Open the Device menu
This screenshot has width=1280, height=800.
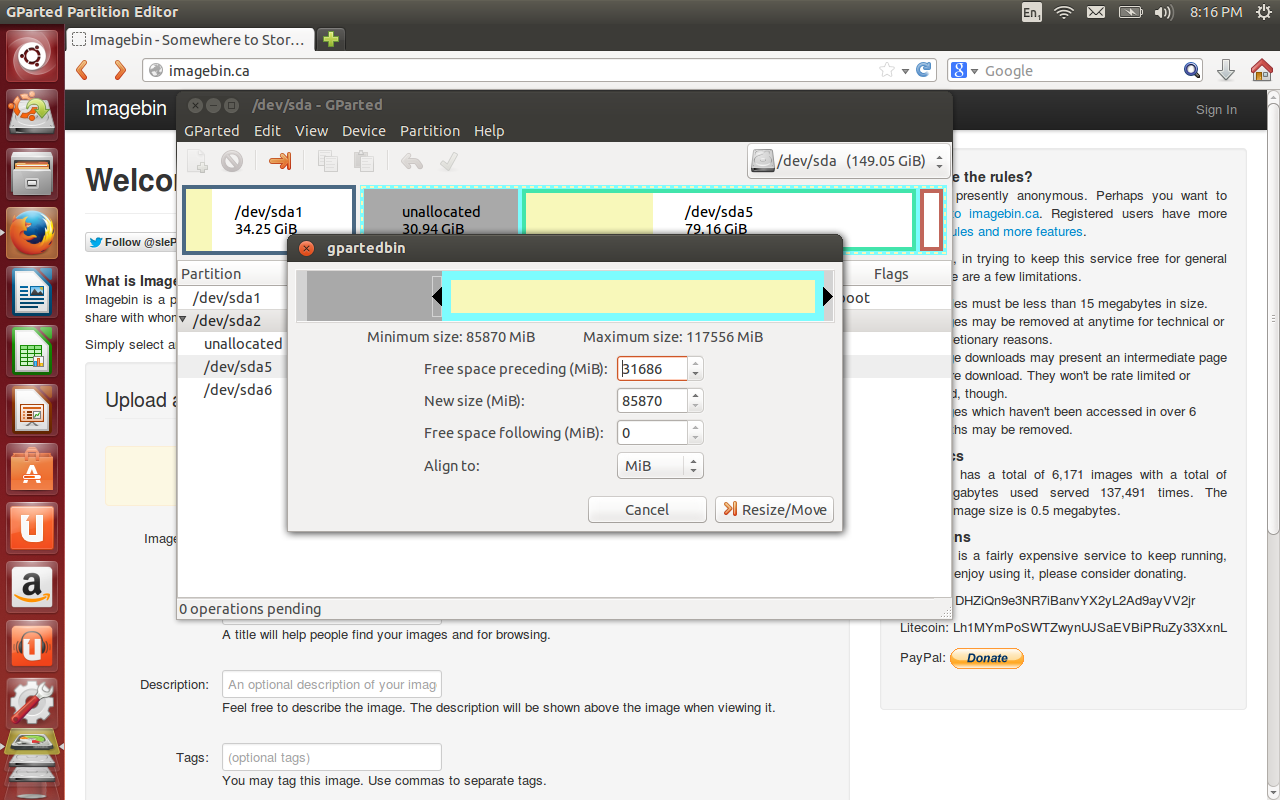[364, 131]
